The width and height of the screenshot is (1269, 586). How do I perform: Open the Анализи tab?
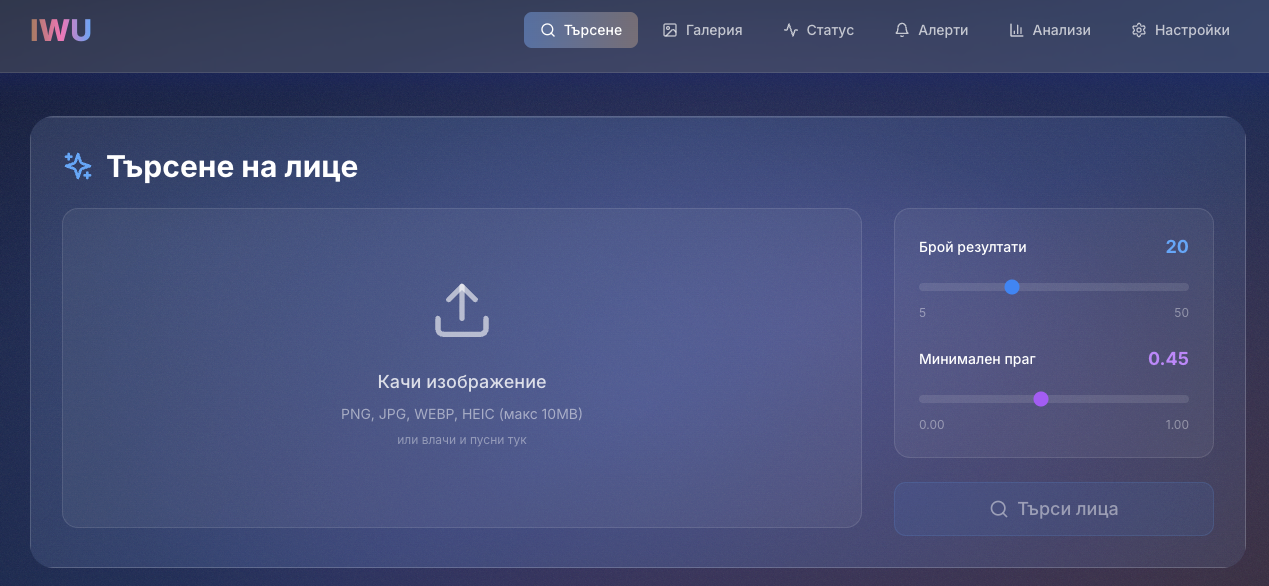pyautogui.click(x=1061, y=30)
